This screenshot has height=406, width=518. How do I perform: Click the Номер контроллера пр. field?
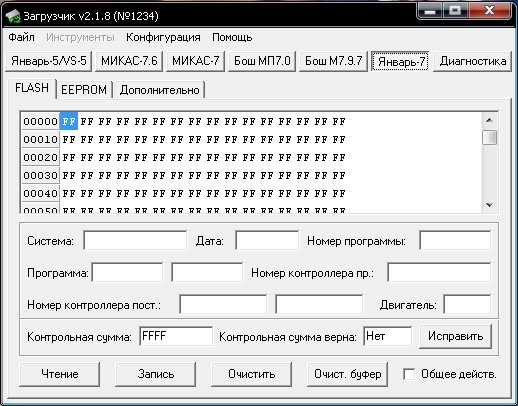click(439, 272)
